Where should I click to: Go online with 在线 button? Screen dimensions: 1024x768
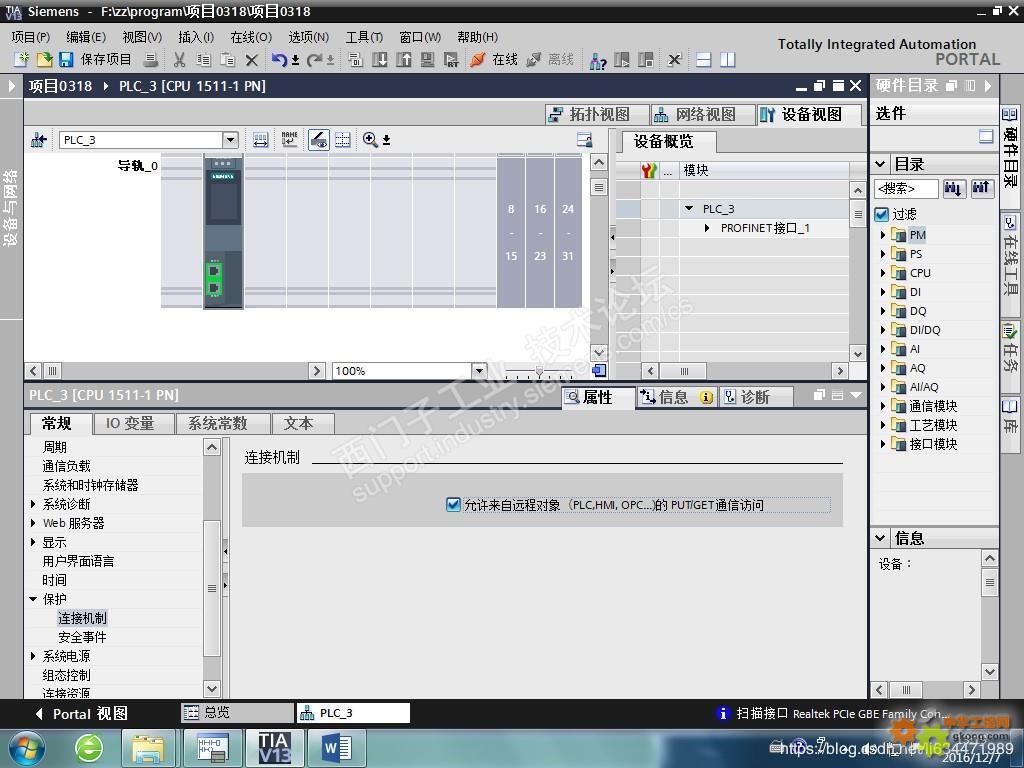pos(494,60)
